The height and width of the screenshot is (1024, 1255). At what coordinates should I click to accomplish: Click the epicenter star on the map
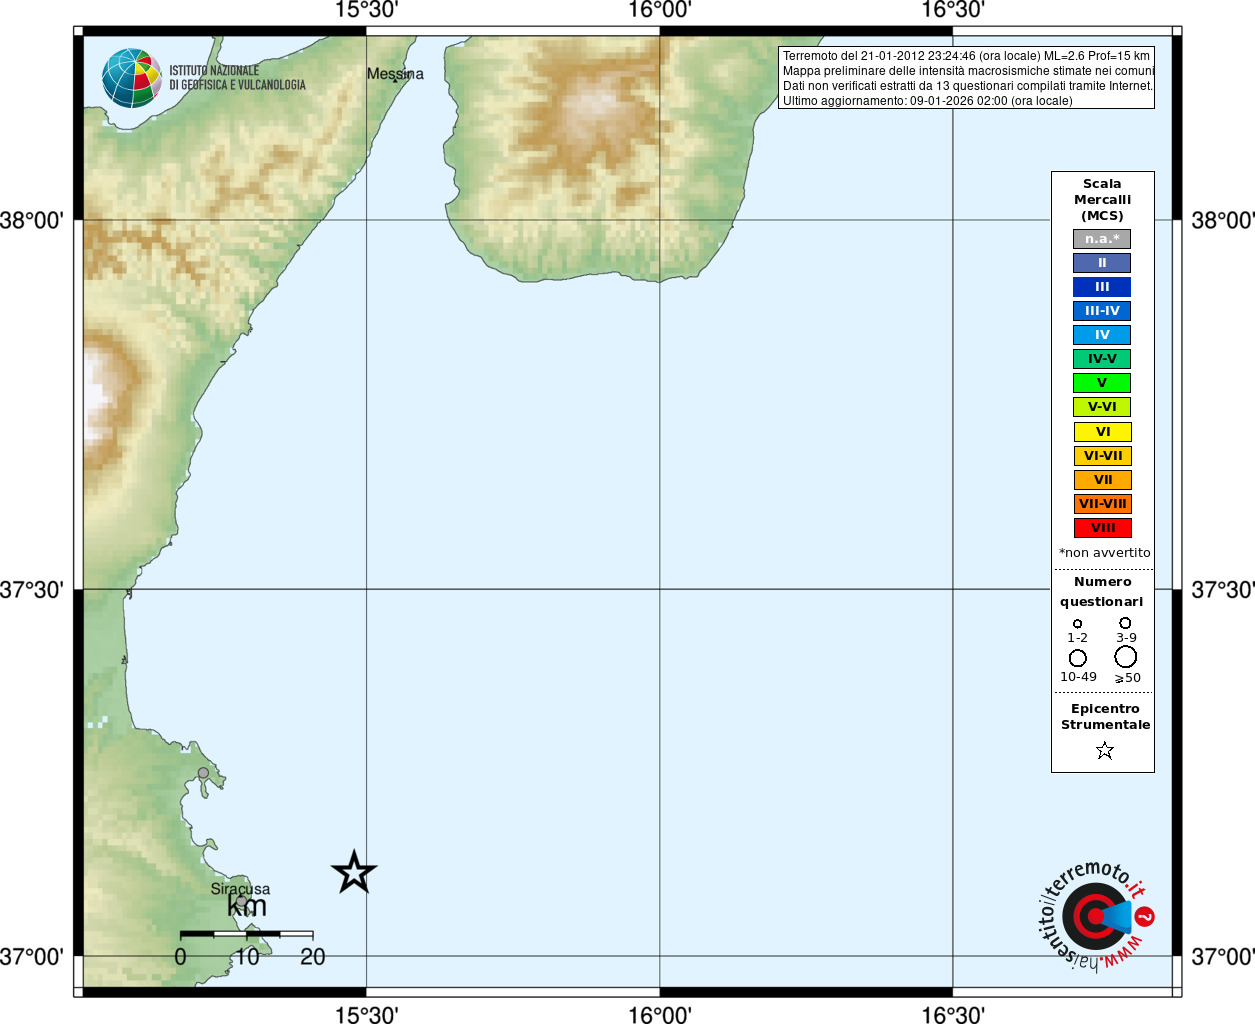[x=354, y=872]
